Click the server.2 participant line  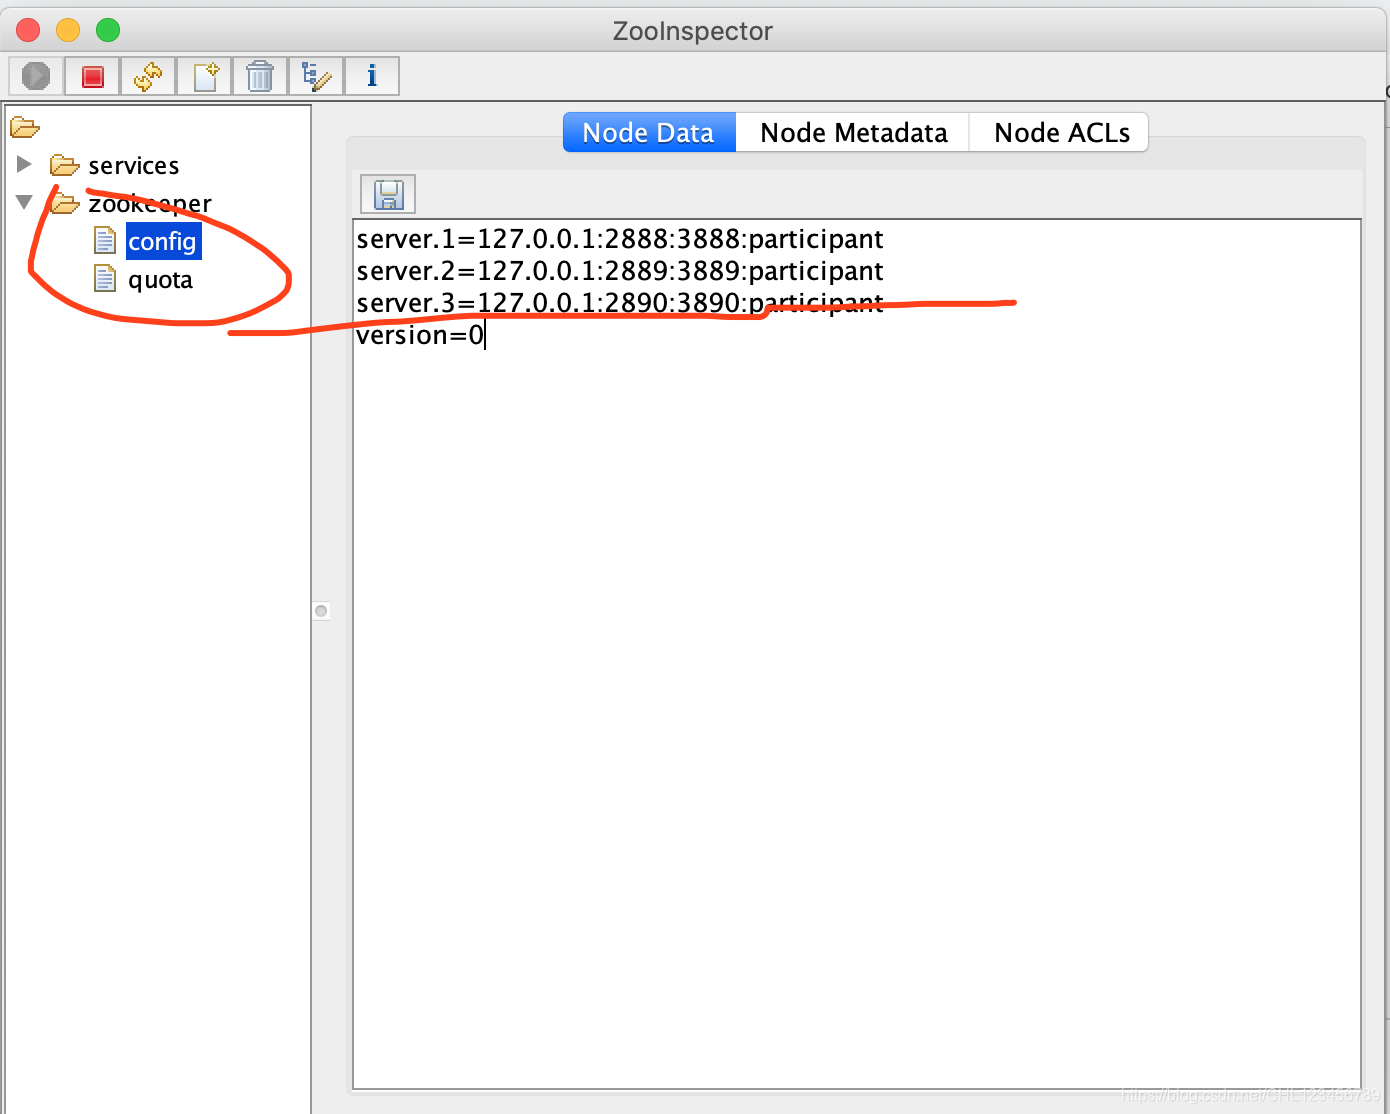click(x=620, y=271)
